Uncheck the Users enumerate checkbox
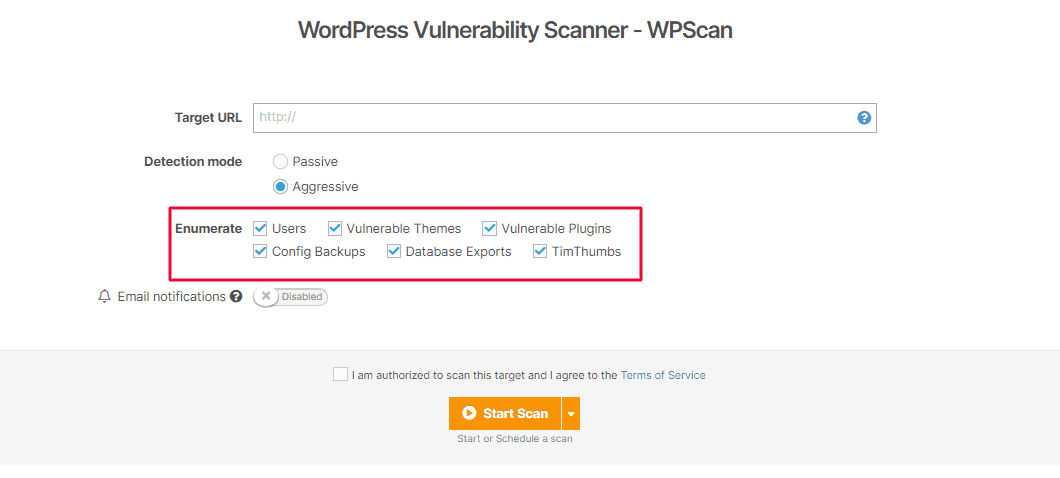1060x478 pixels. 260,229
